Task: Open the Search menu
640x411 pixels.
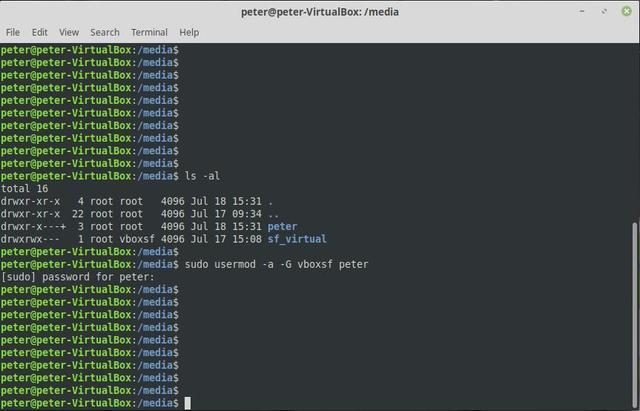Action: (x=104, y=32)
